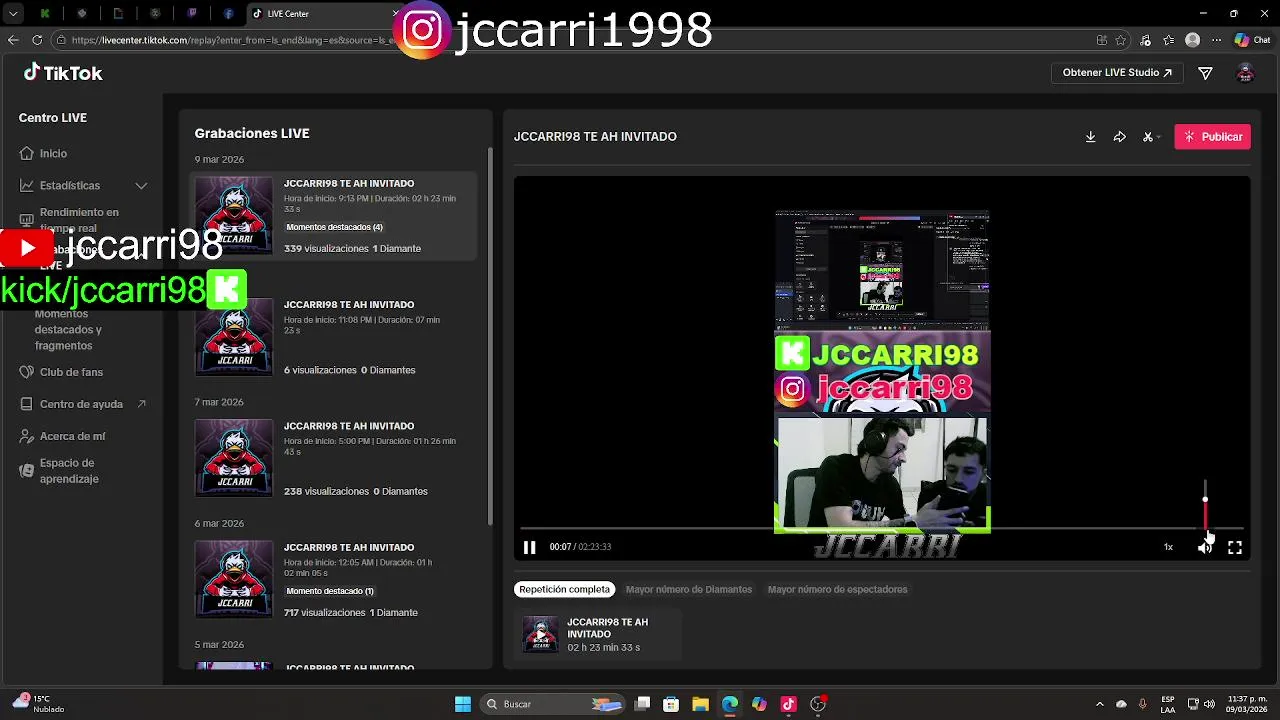The width and height of the screenshot is (1280, 720).
Task: Open the browser favorites list icon
Action: point(1169,40)
